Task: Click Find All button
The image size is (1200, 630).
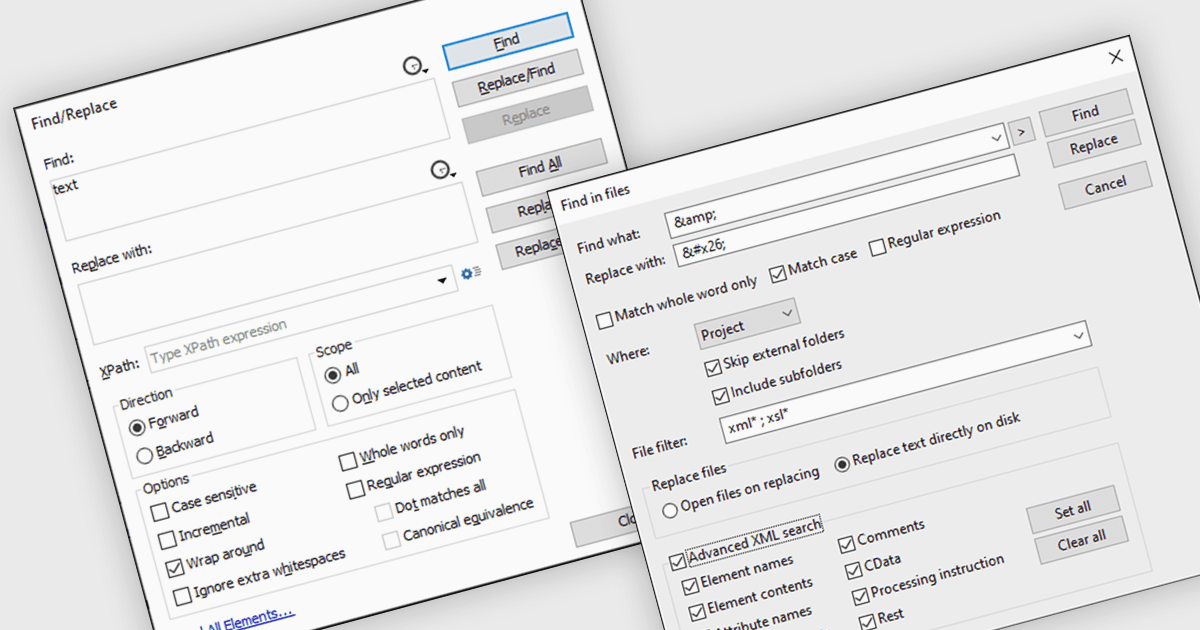Action: tap(540, 167)
